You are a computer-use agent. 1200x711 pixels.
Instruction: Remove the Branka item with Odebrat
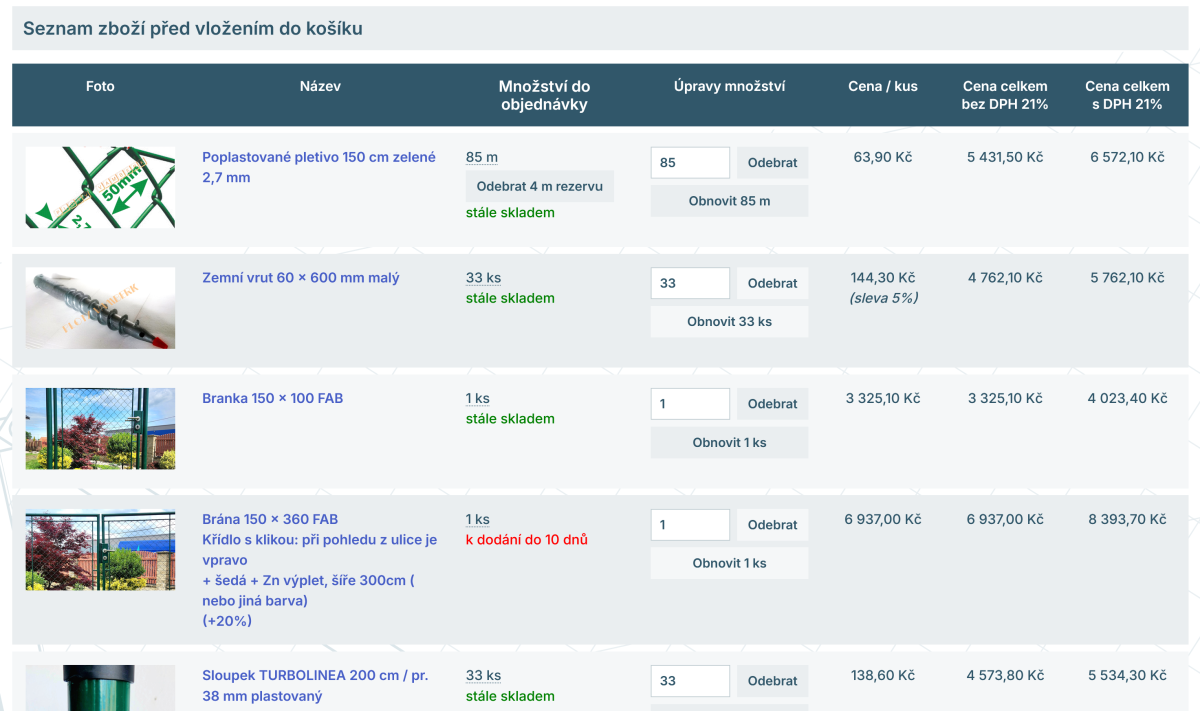click(x=772, y=404)
